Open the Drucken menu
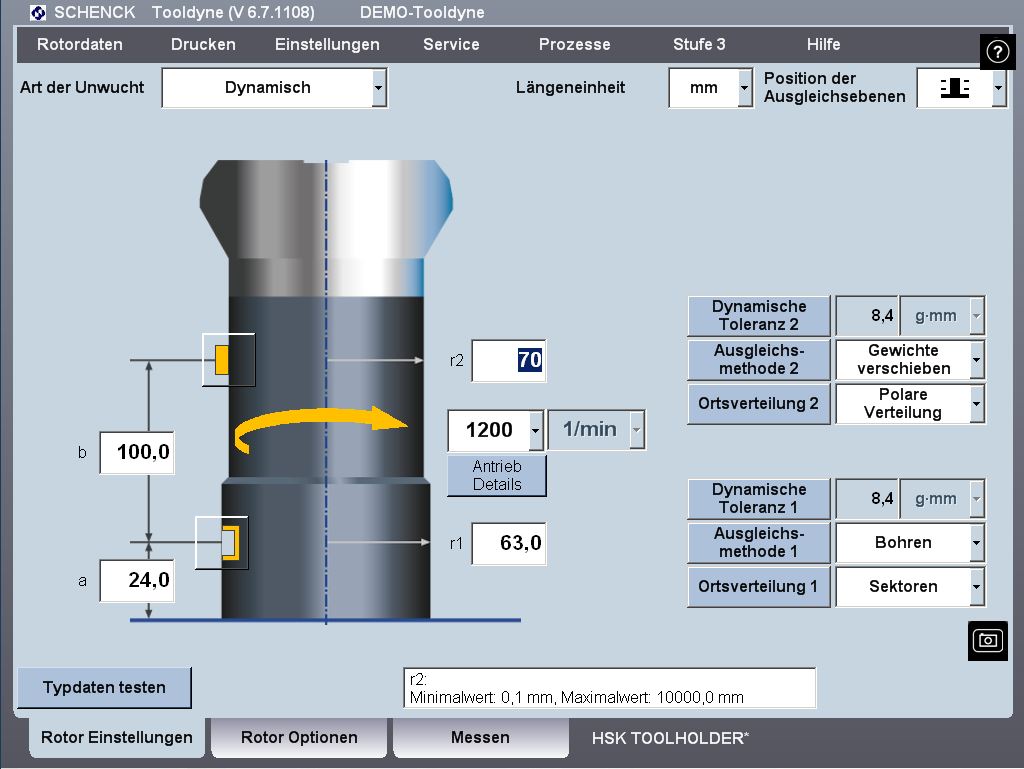Image resolution: width=1024 pixels, height=769 pixels. point(203,44)
